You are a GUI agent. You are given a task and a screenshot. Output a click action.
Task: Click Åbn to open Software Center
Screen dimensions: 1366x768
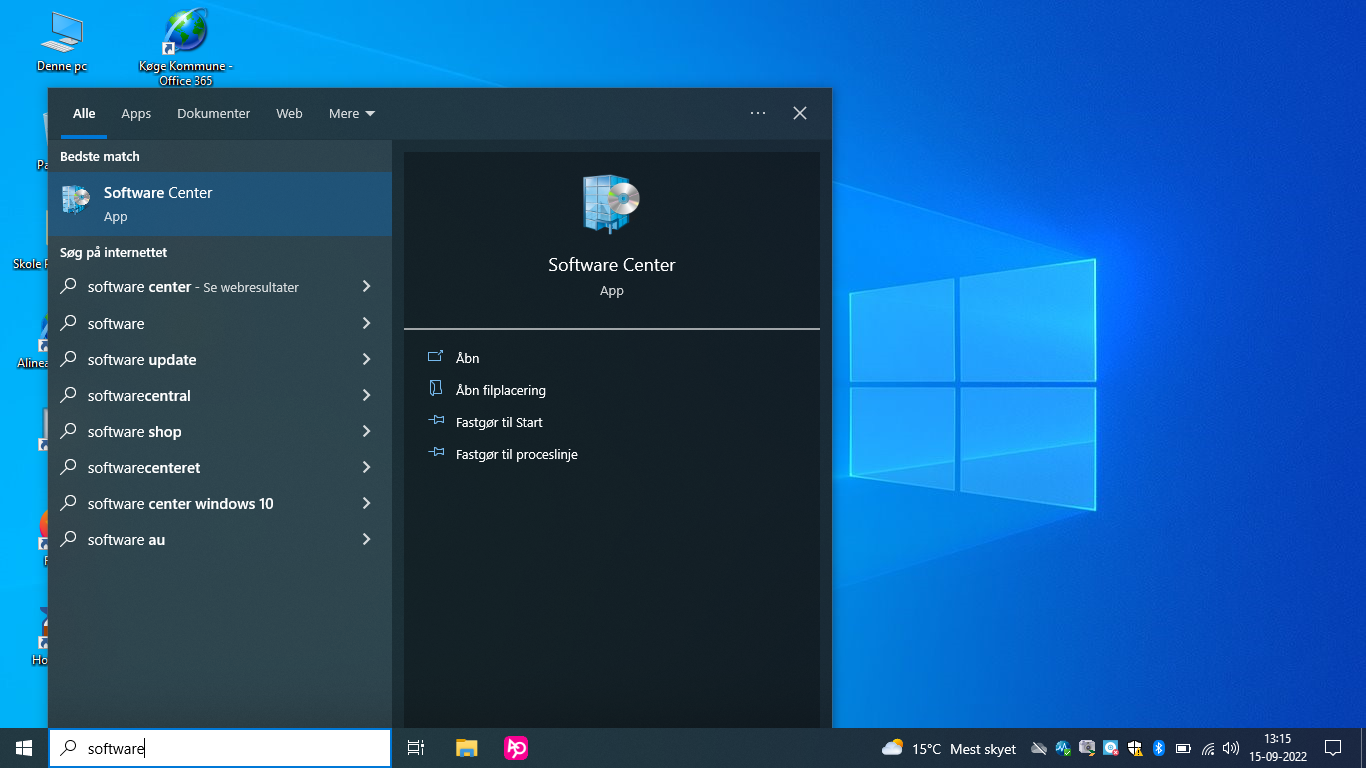click(467, 358)
